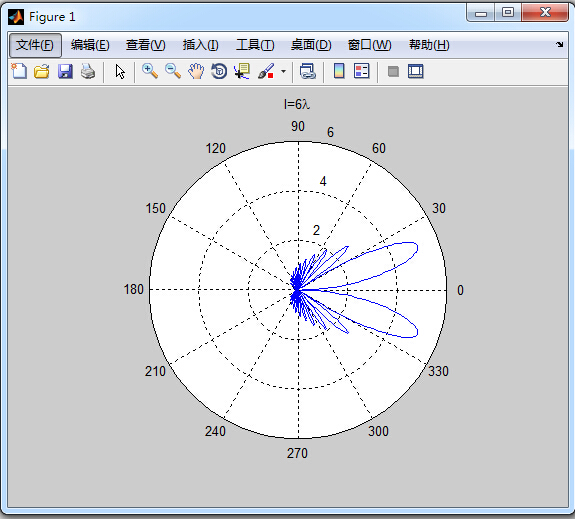Expand the Brush color dropdown arrow
The height and width of the screenshot is (519, 575).
283,71
